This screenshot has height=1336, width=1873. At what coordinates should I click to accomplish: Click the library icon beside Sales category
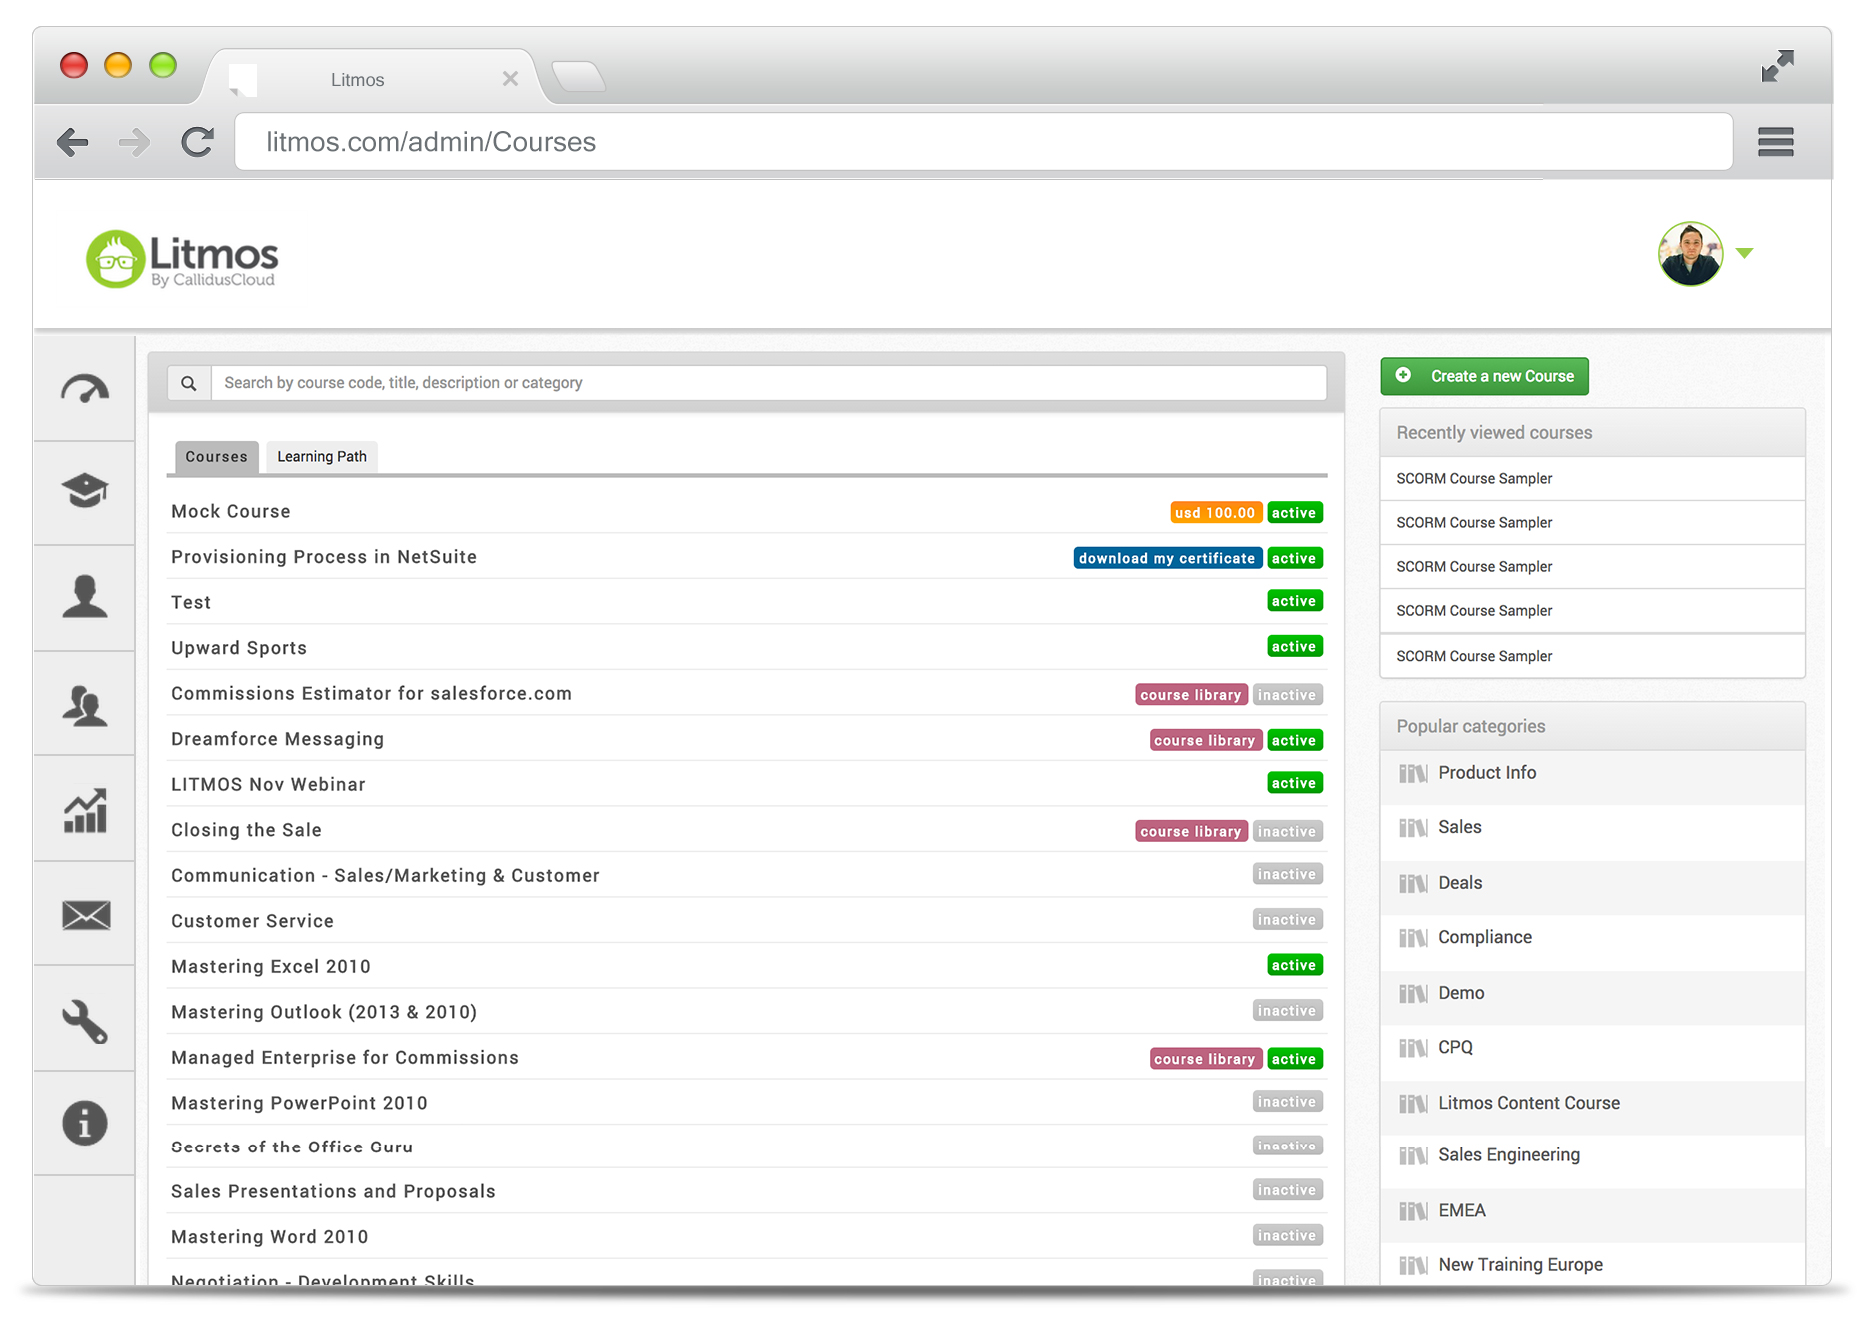[x=1413, y=828]
